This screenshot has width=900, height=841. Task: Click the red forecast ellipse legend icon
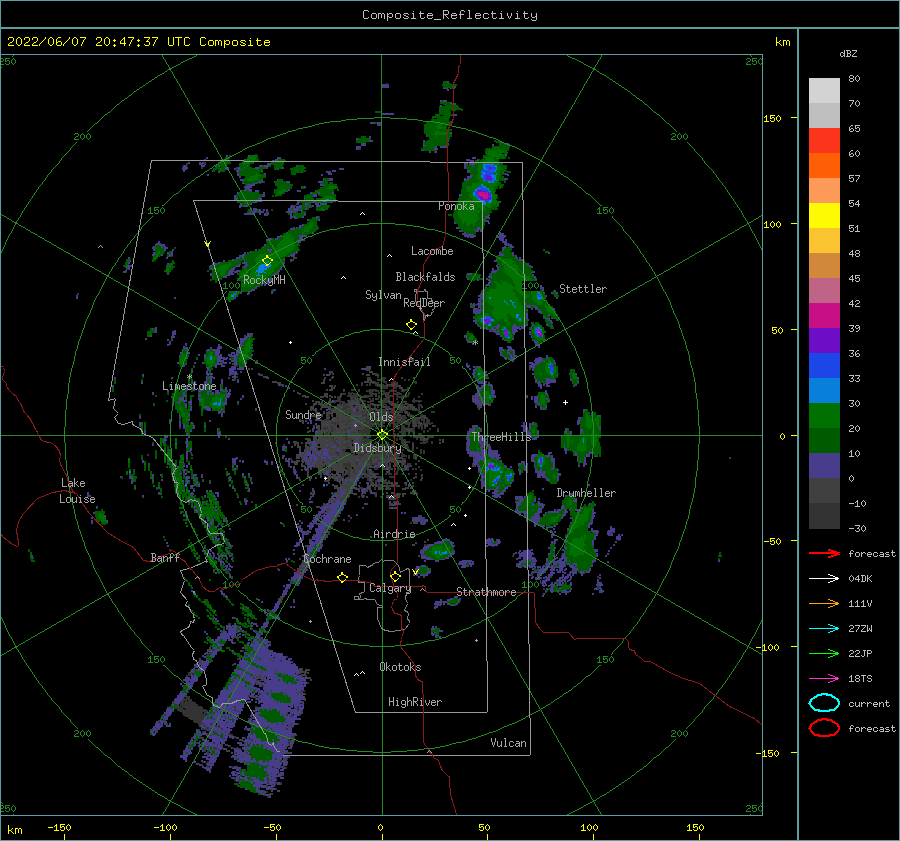tap(824, 728)
